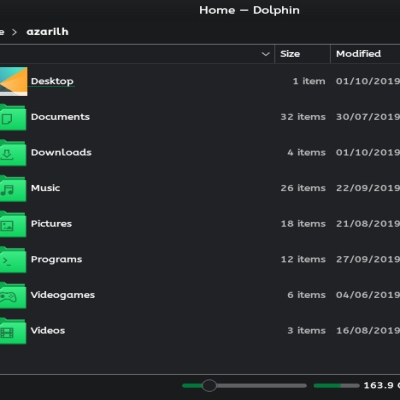Select the Programs folder name
The image size is (400, 400).
pyautogui.click(x=56, y=260)
